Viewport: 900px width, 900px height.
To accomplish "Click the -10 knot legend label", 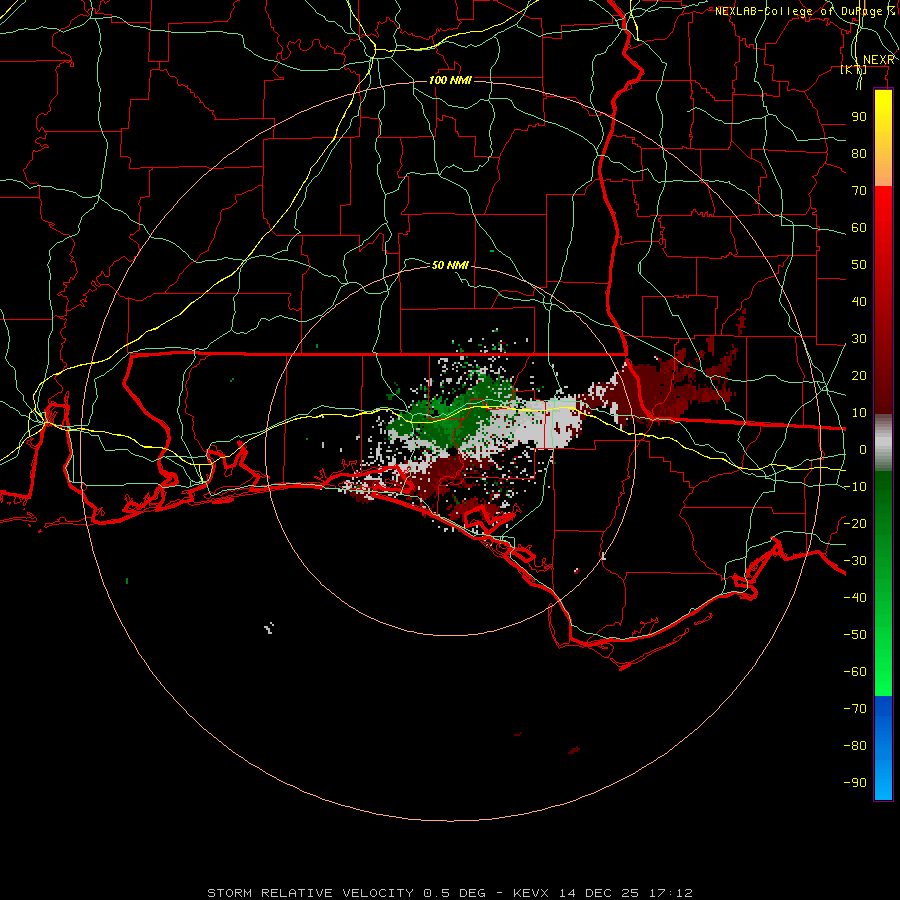I will [x=855, y=487].
